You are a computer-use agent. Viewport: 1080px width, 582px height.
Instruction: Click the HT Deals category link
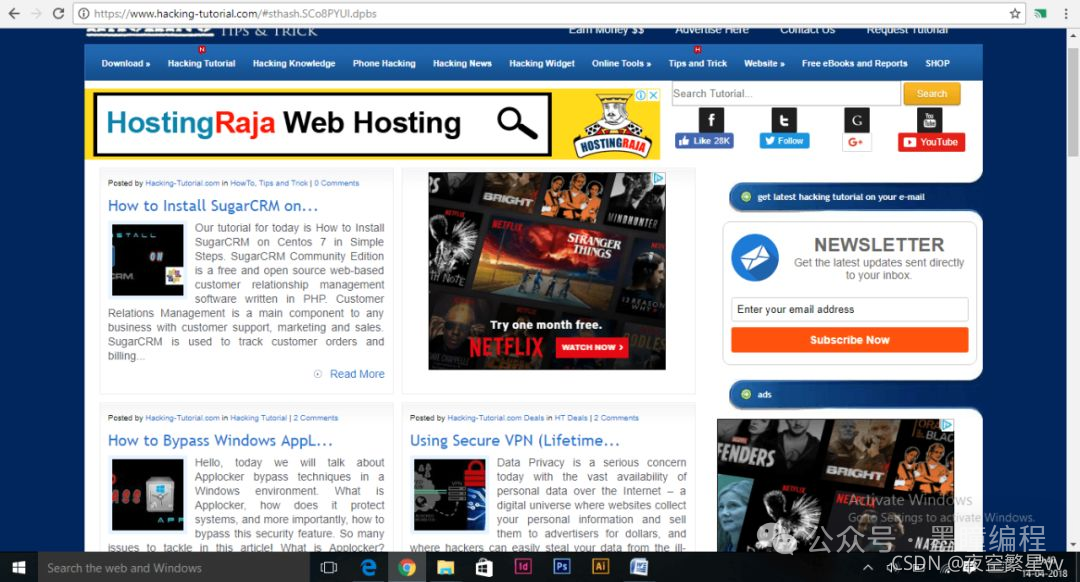pyautogui.click(x=571, y=418)
